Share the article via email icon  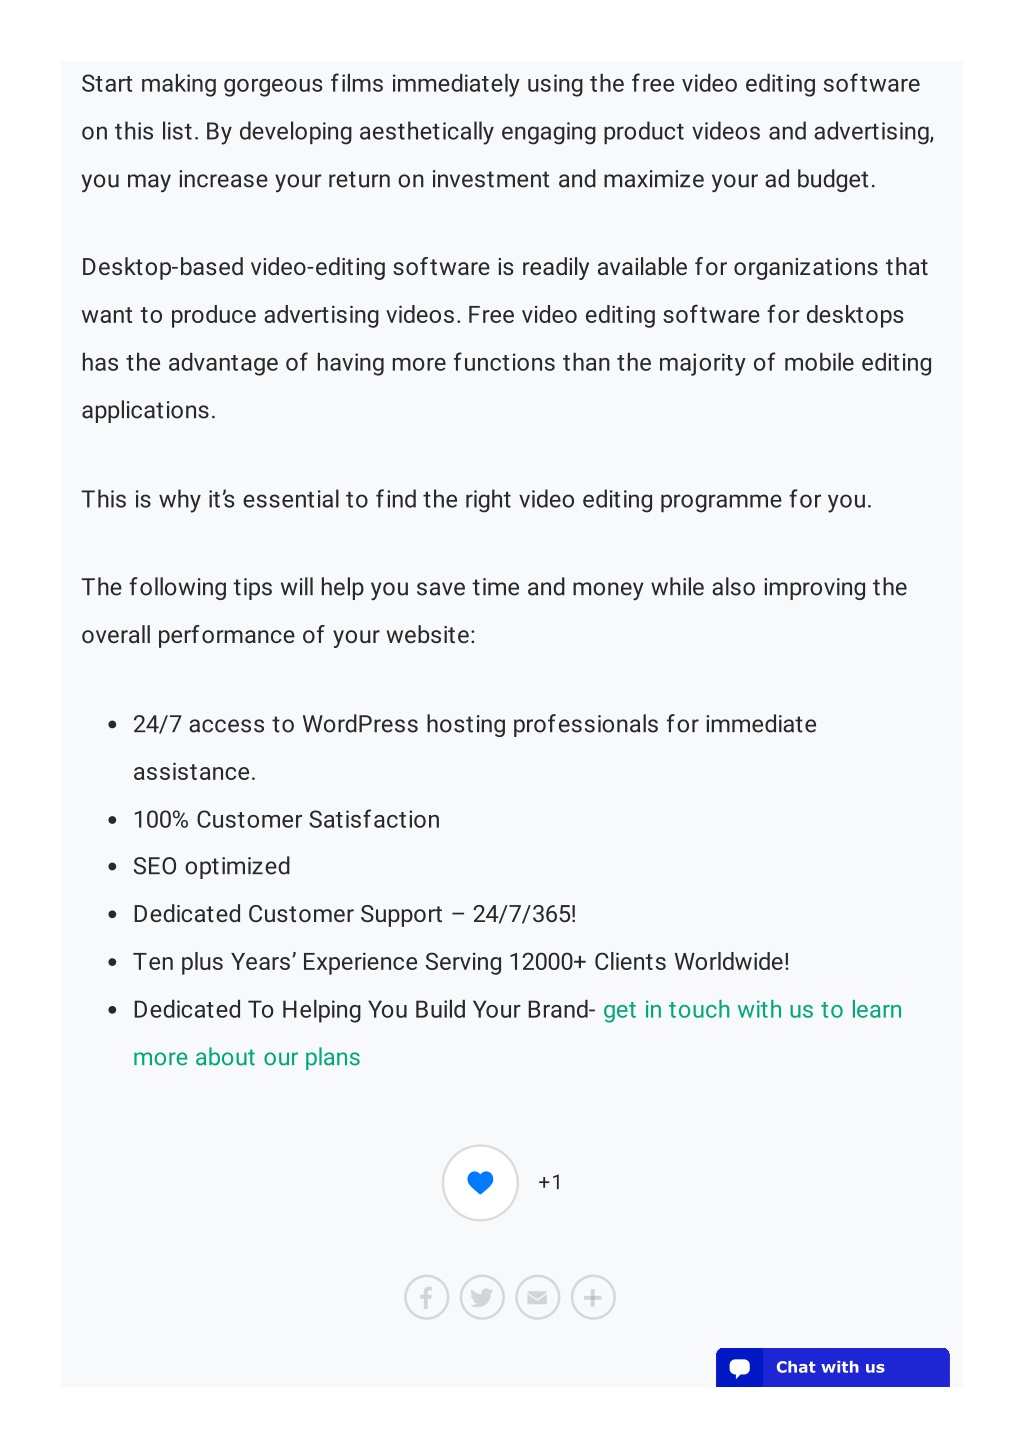(537, 1298)
